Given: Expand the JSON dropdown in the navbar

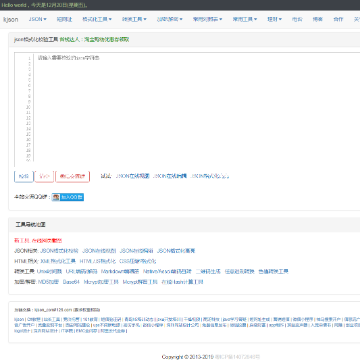Looking at the screenshot, I should click(37, 19).
